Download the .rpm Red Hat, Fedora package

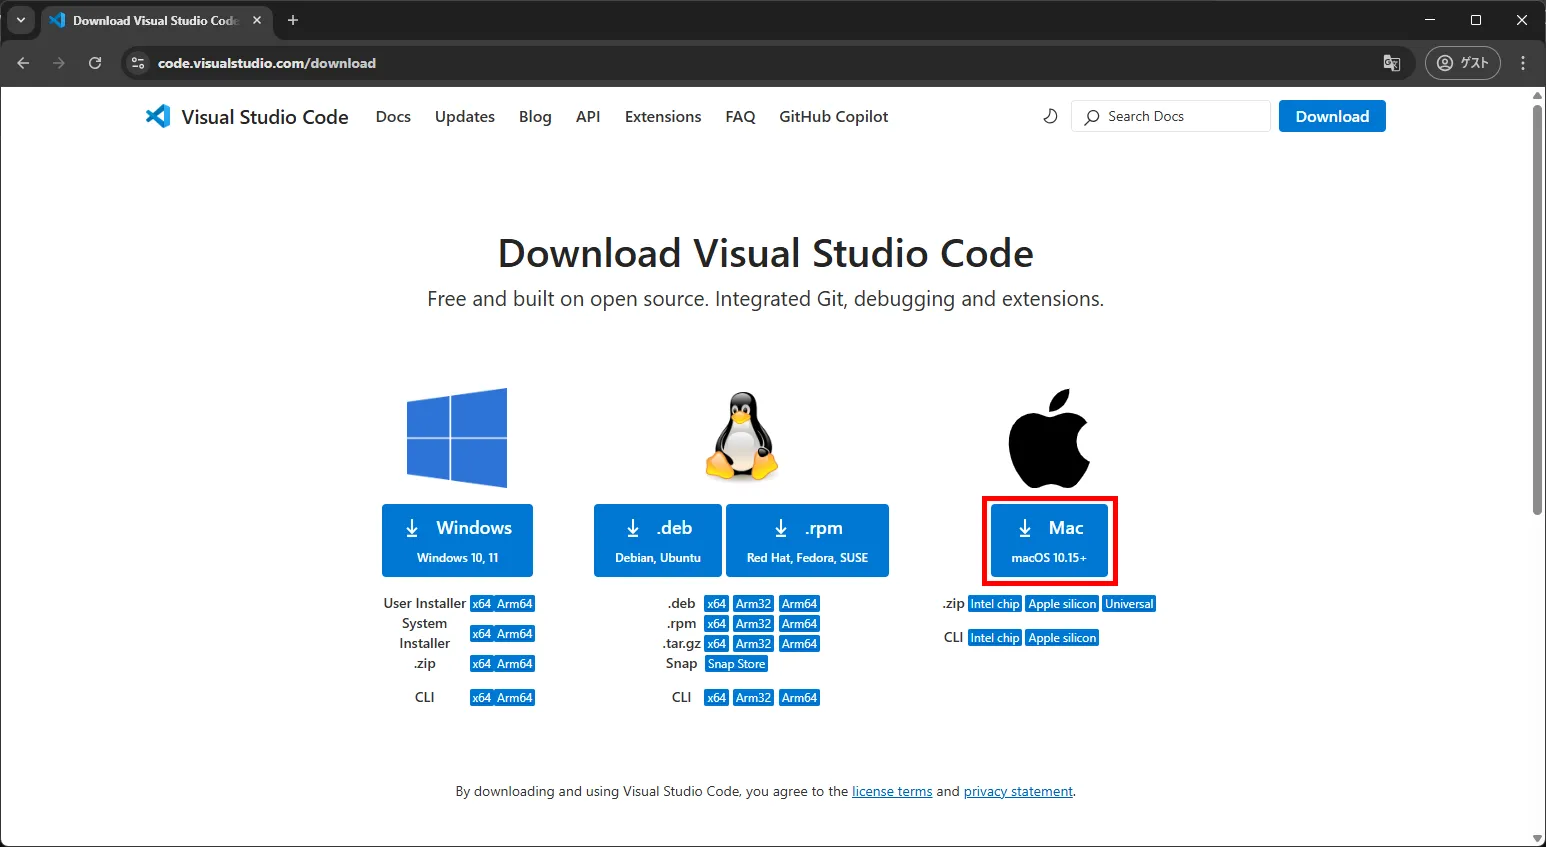tap(807, 540)
